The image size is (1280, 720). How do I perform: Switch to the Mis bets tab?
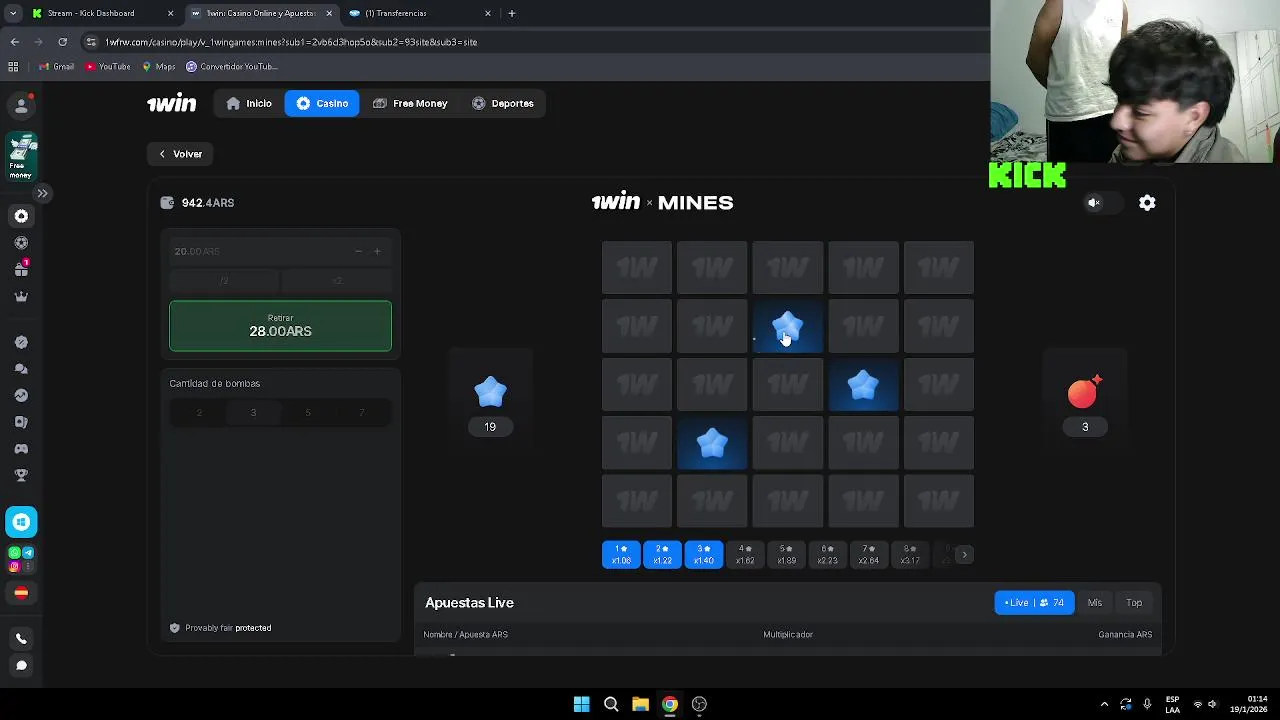click(x=1095, y=603)
